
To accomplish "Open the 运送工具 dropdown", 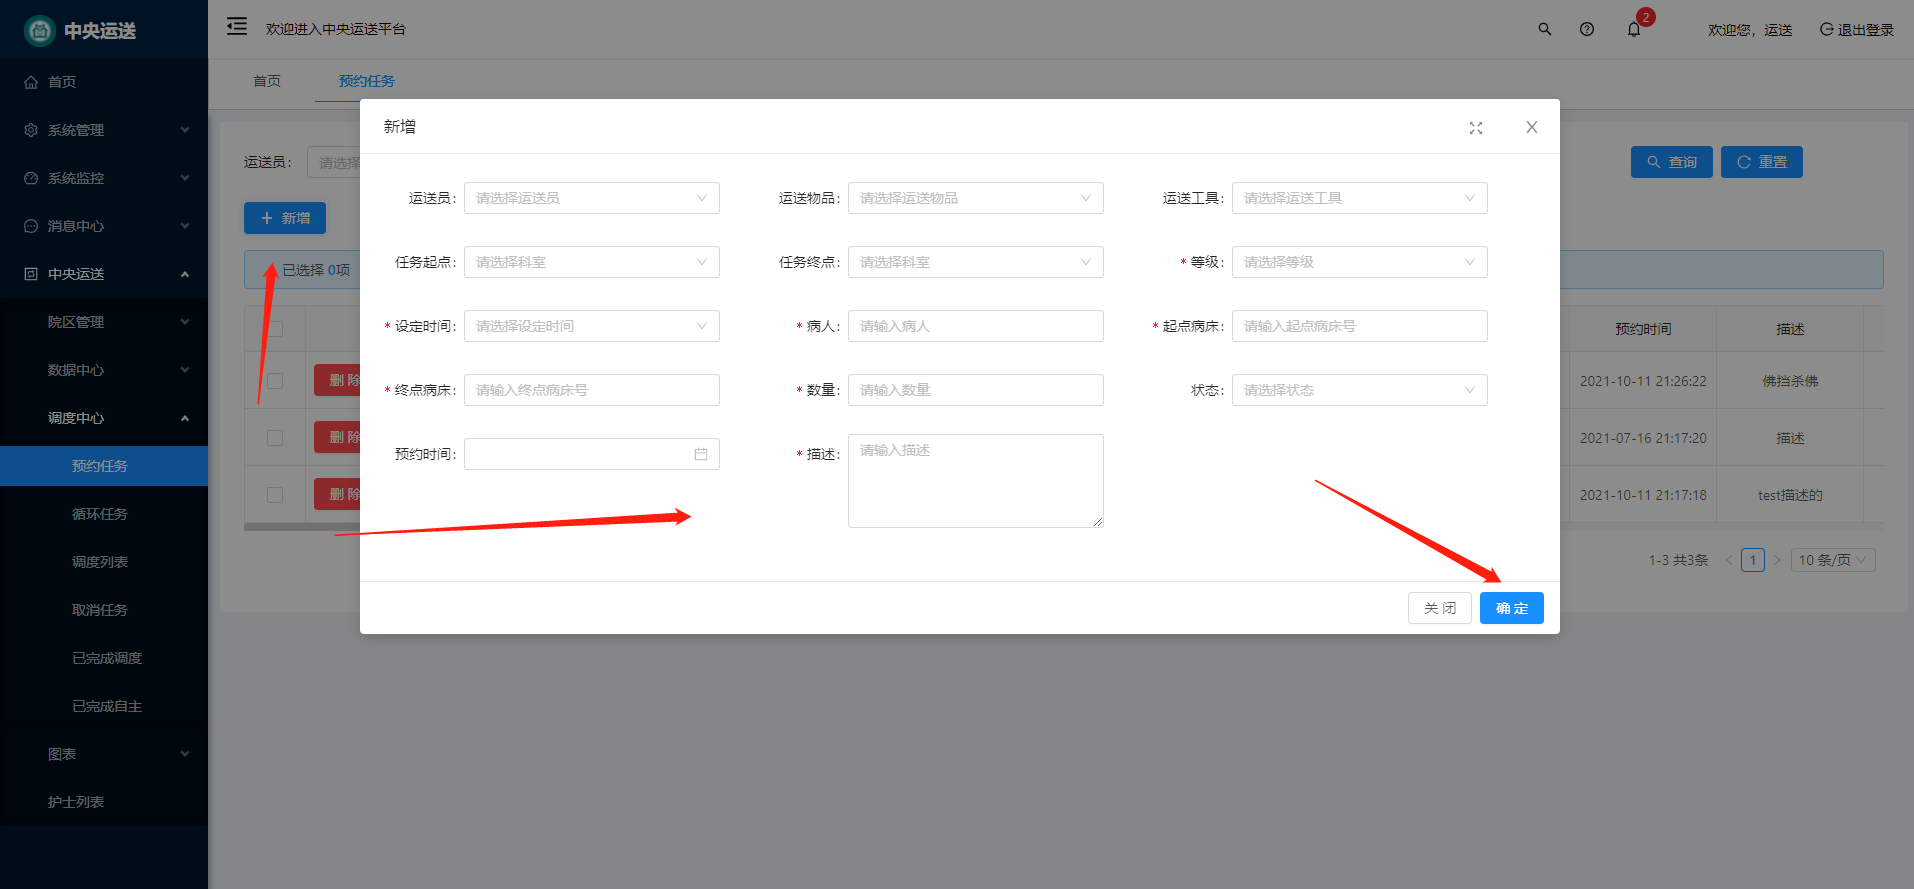I will point(1360,198).
